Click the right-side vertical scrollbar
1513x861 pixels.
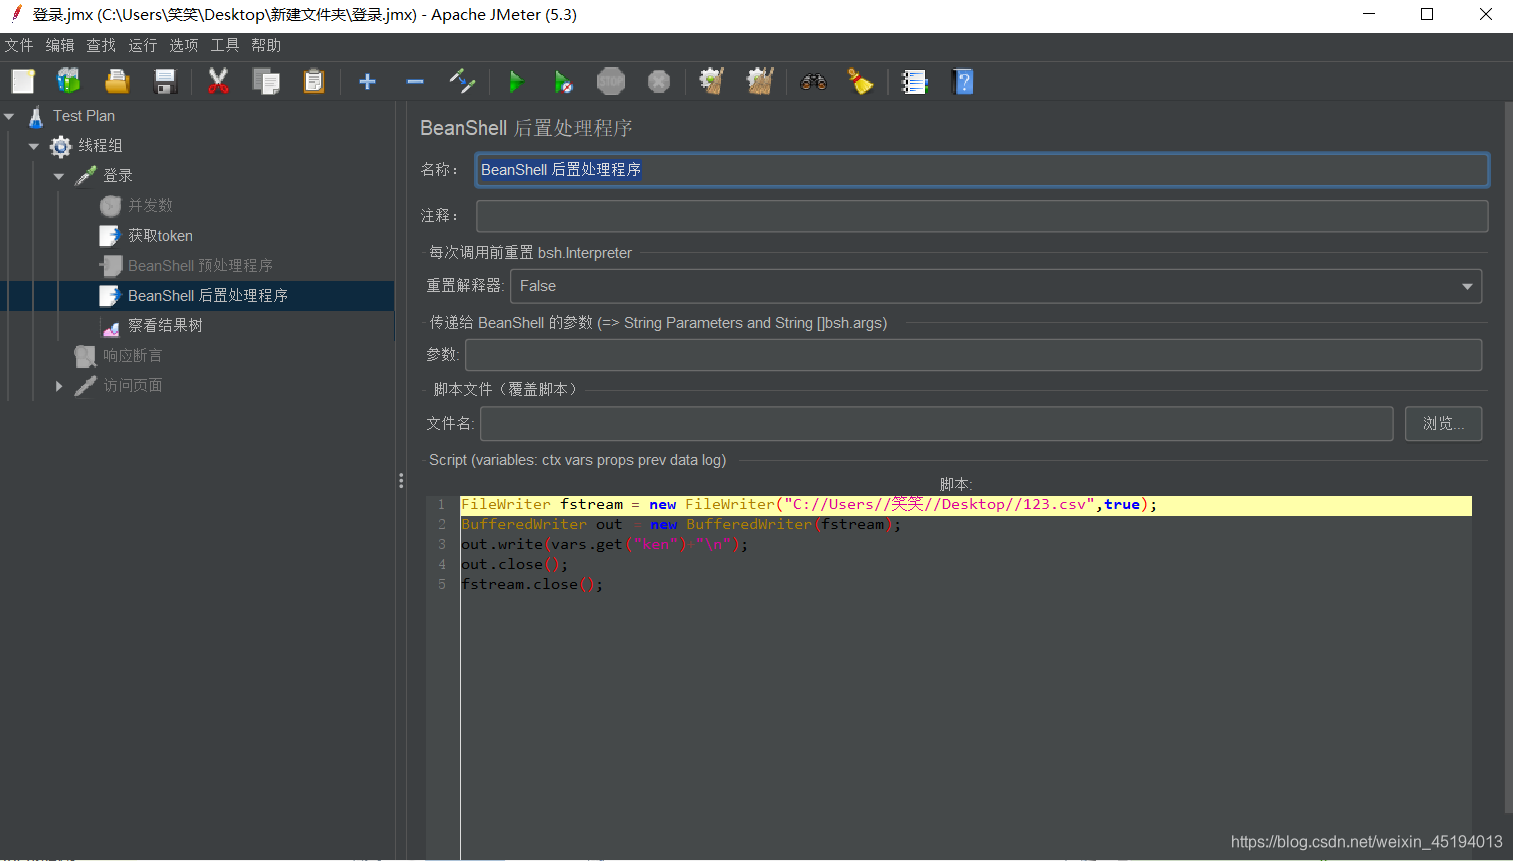pos(1508,458)
